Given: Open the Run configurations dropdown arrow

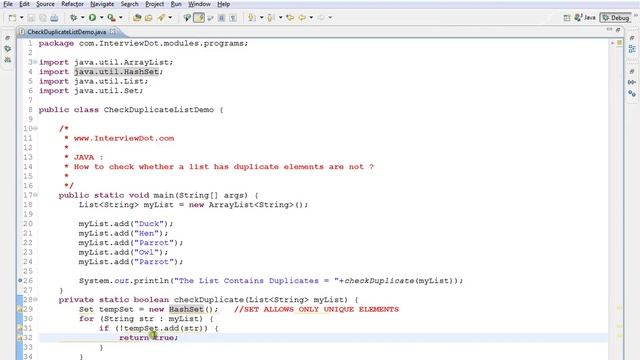Looking at the screenshot, I should click(x=101, y=18).
